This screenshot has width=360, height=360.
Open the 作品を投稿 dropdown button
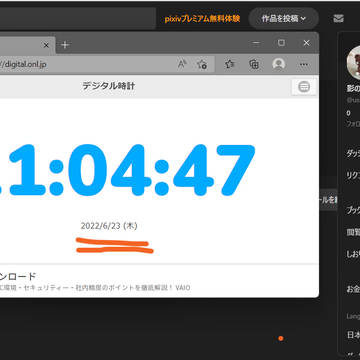point(284,19)
